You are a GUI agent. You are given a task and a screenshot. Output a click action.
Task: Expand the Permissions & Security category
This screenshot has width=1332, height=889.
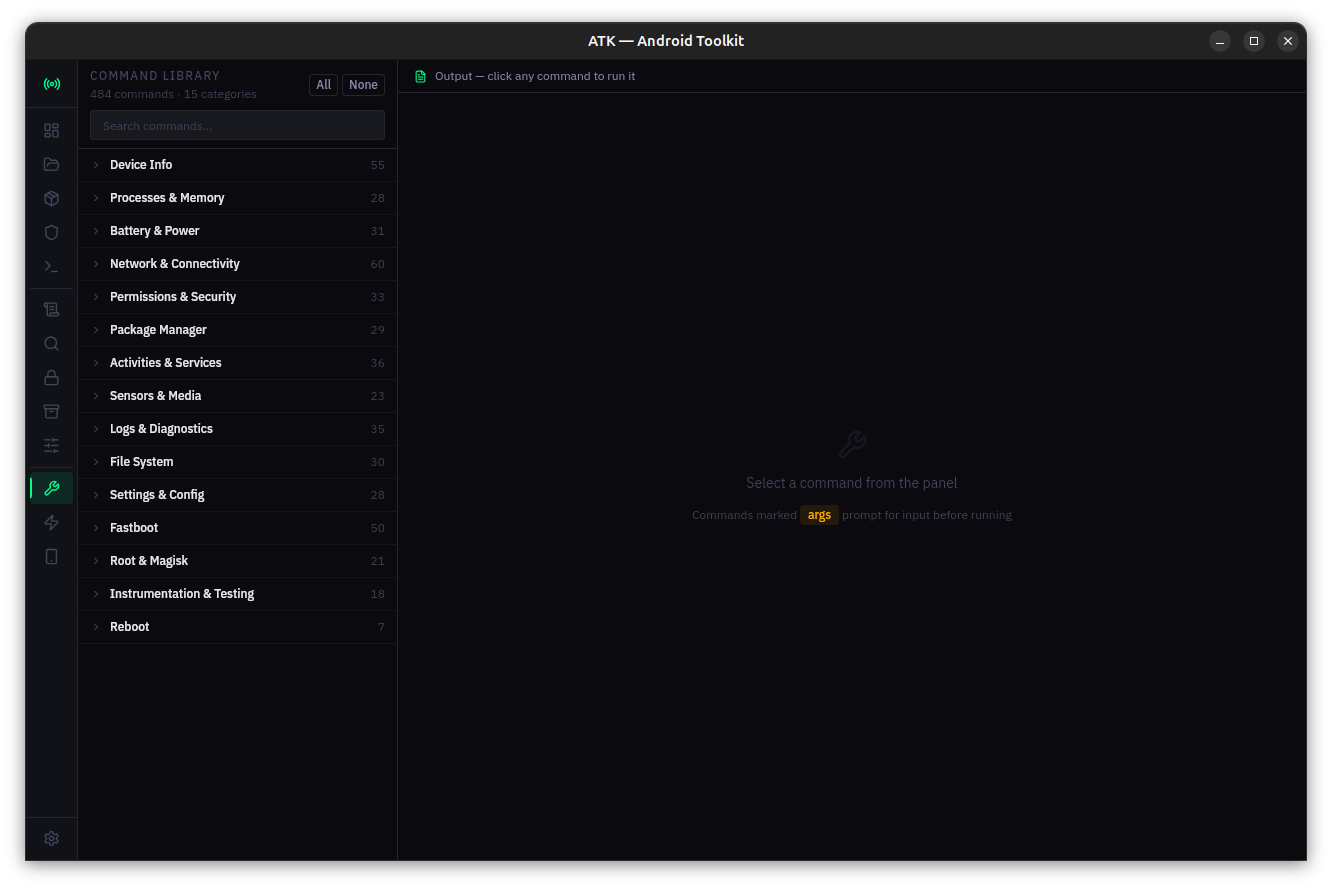coord(238,297)
